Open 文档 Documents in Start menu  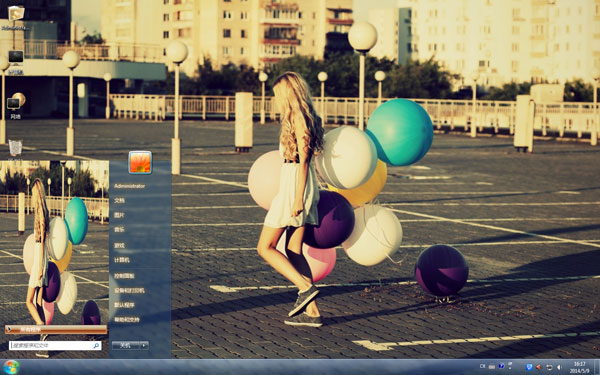click(x=119, y=201)
